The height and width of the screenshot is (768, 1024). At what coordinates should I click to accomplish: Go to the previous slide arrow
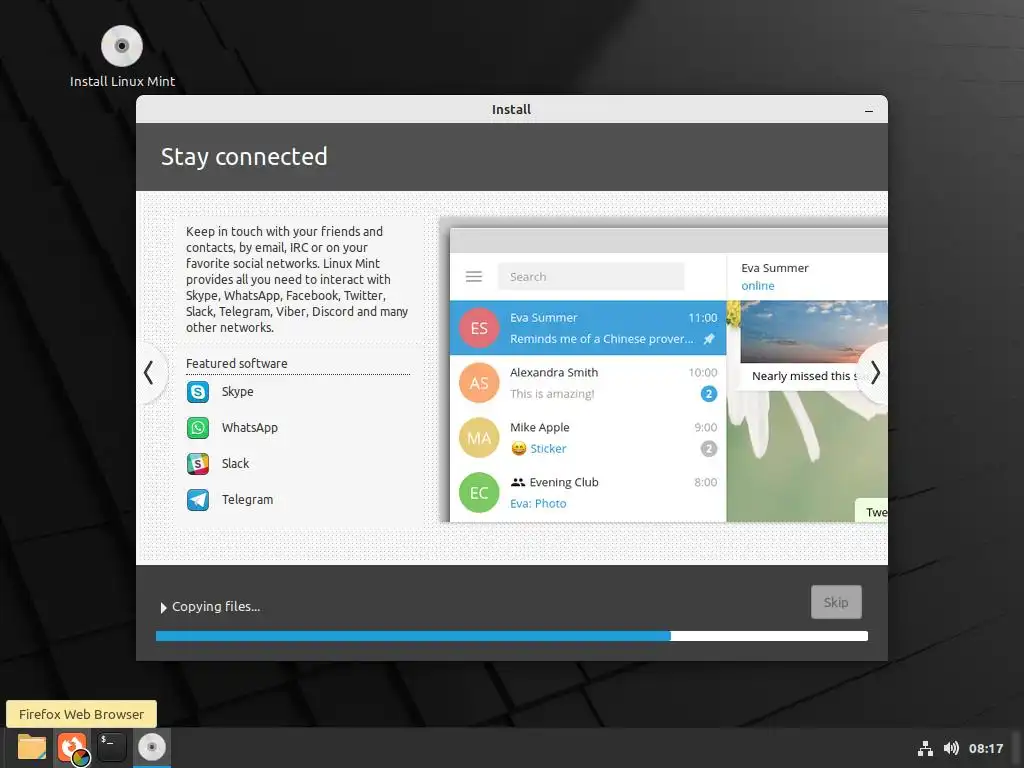(x=149, y=373)
